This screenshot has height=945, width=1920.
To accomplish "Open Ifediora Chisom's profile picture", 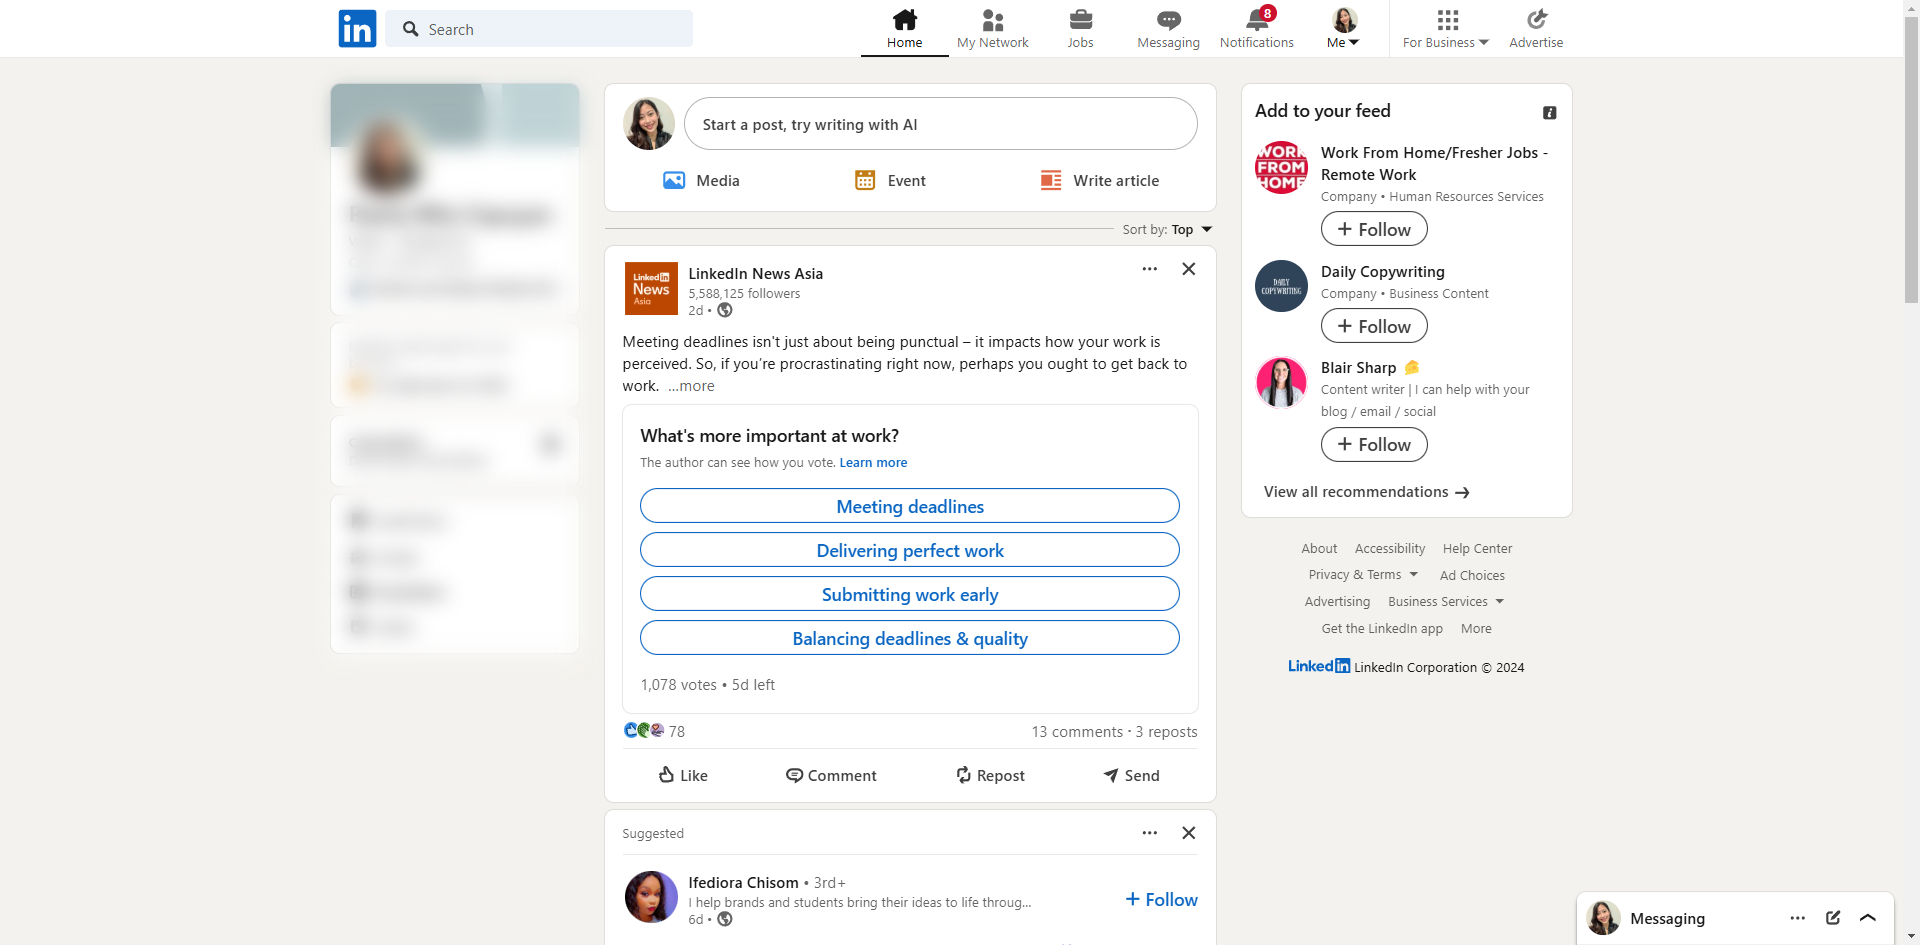I will pyautogui.click(x=651, y=897).
